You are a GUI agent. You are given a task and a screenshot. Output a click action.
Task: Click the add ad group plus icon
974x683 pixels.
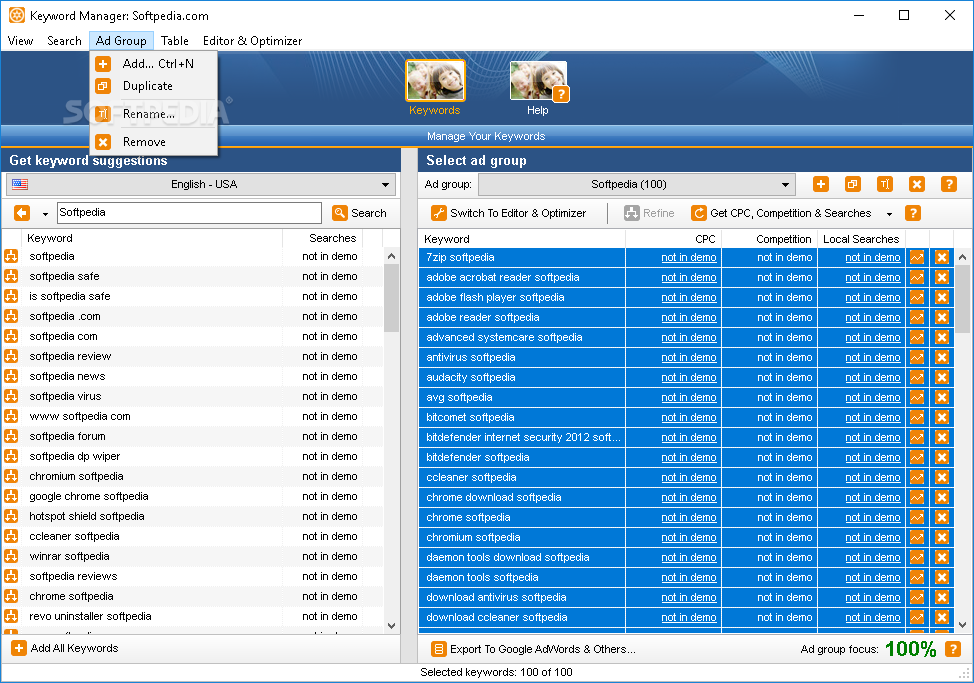(821, 184)
